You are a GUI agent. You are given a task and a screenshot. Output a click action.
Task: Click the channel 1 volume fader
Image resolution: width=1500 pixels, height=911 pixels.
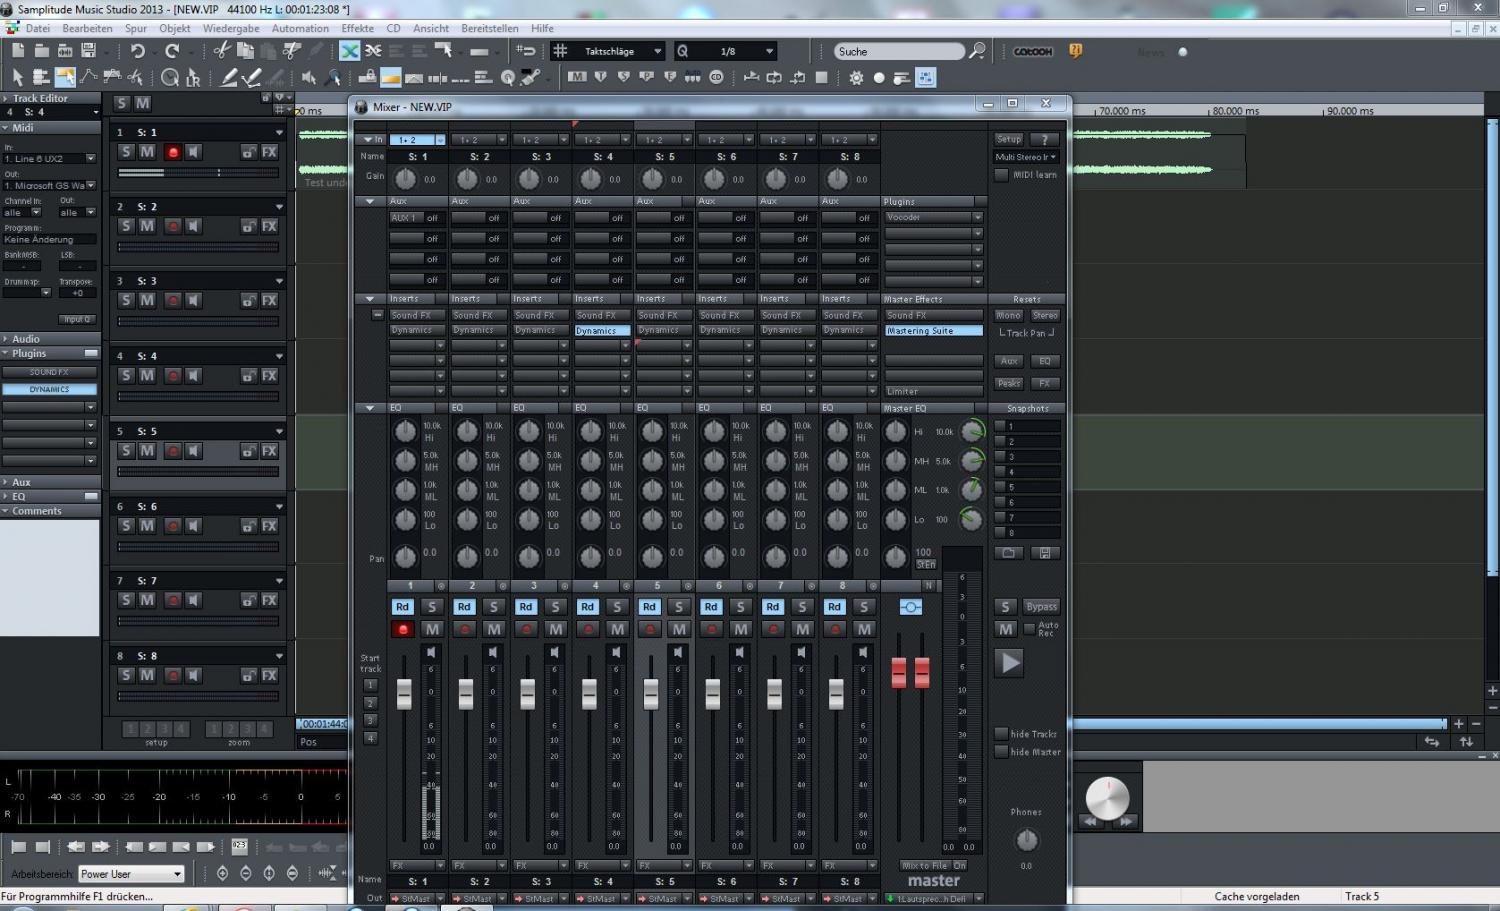click(404, 693)
